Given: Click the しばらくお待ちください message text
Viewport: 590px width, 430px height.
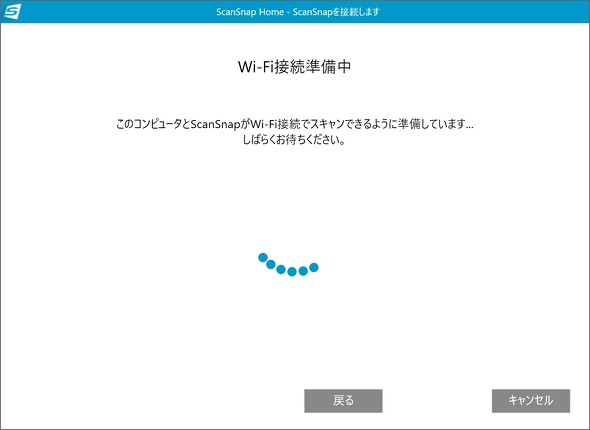Looking at the screenshot, I should coord(294,140).
